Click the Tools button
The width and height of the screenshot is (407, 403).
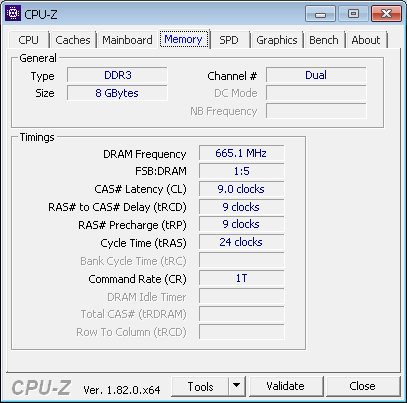tap(200, 386)
